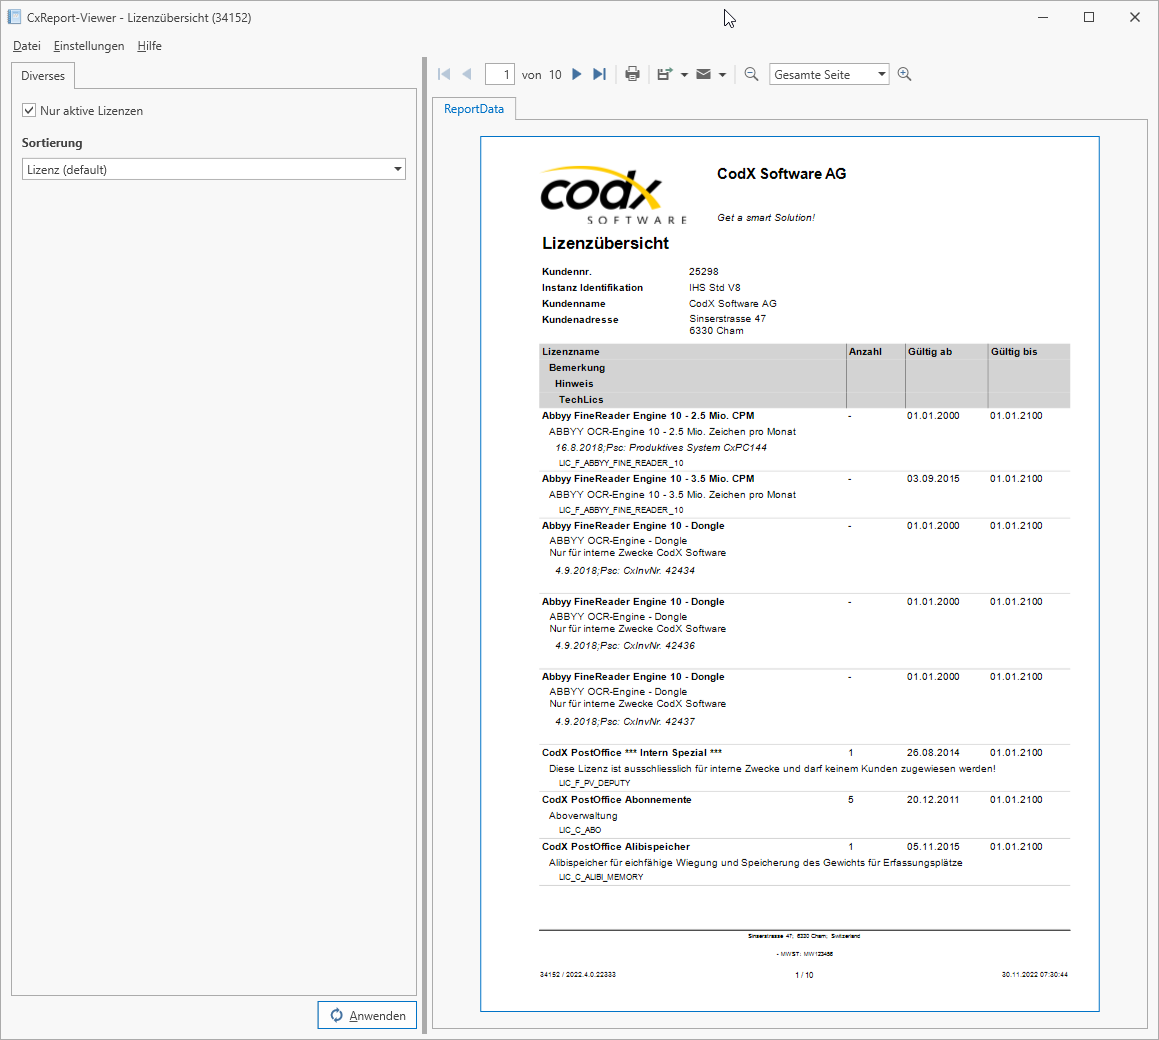The image size is (1159, 1040).
Task: Uncheck the 'Nur aktive Lizenzen' checkbox
Action: point(29,110)
